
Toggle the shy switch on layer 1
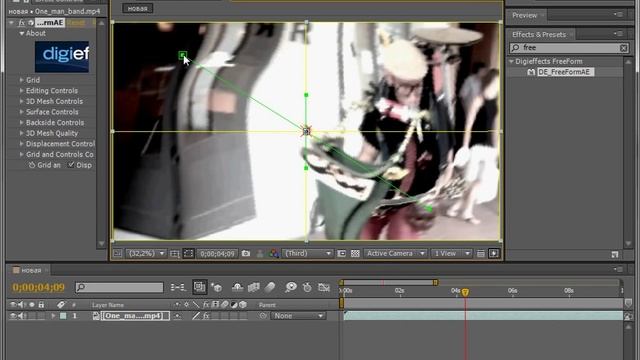(x=178, y=316)
